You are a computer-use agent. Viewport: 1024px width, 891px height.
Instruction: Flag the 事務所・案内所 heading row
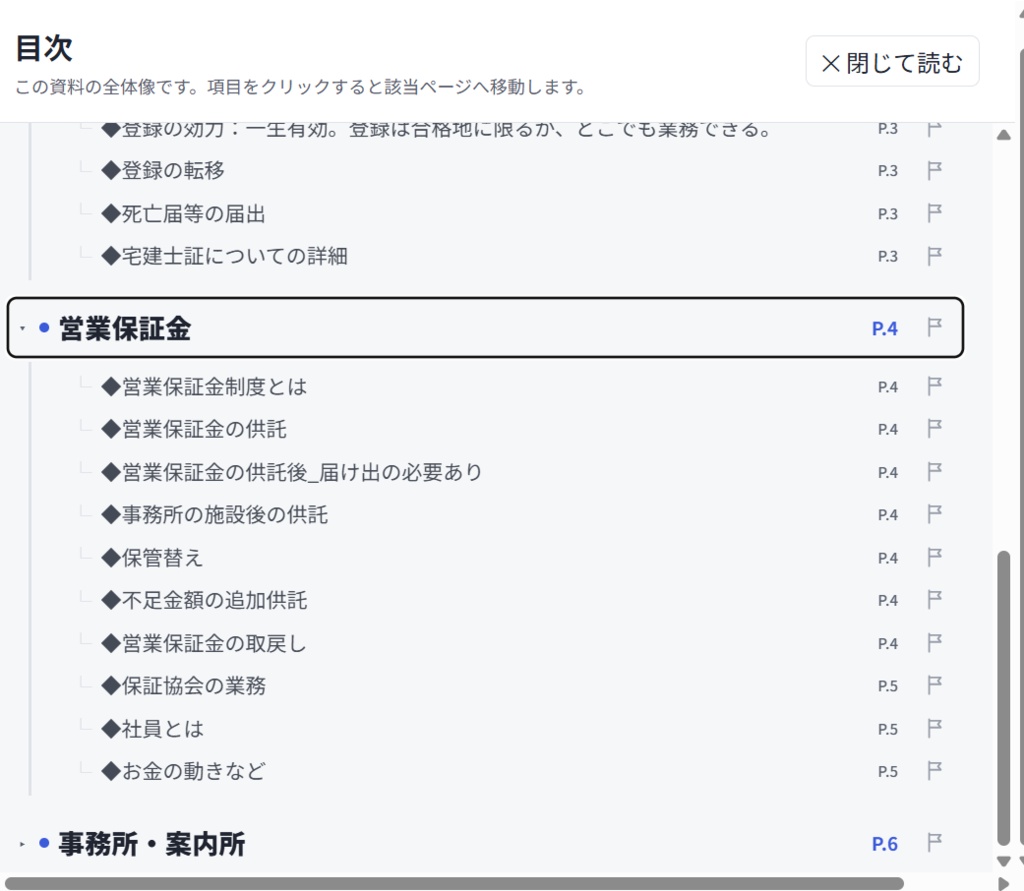click(x=935, y=843)
